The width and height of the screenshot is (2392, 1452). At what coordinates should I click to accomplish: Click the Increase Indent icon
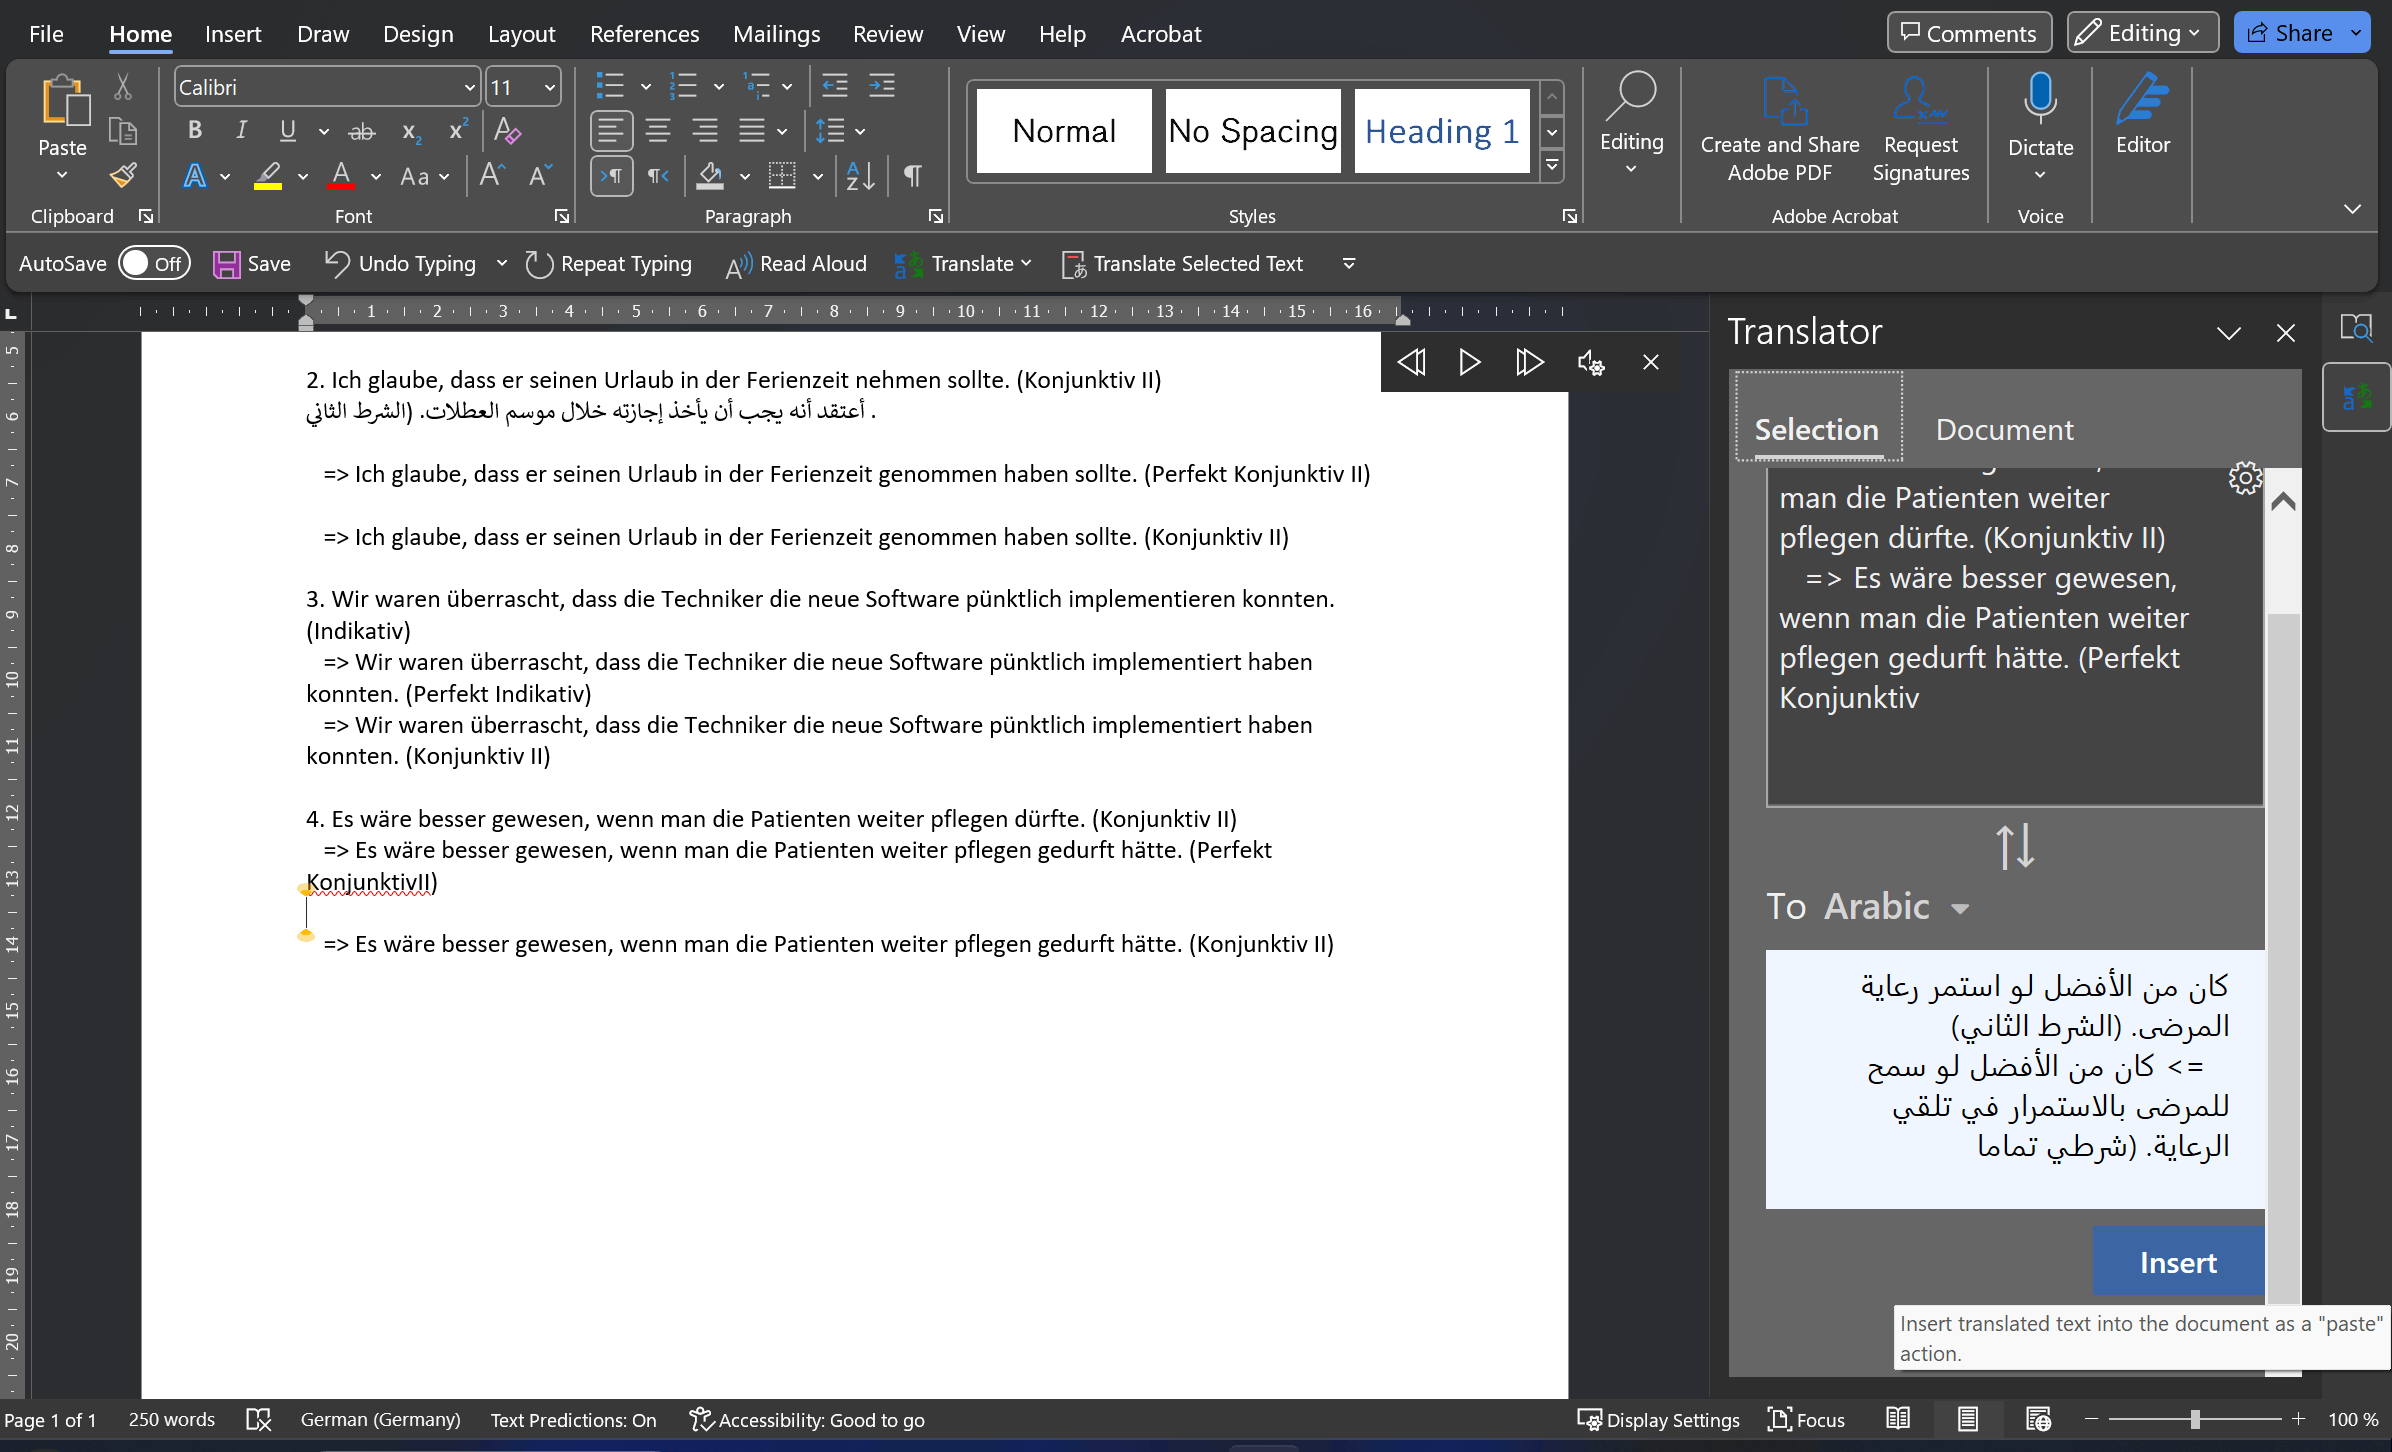881,86
